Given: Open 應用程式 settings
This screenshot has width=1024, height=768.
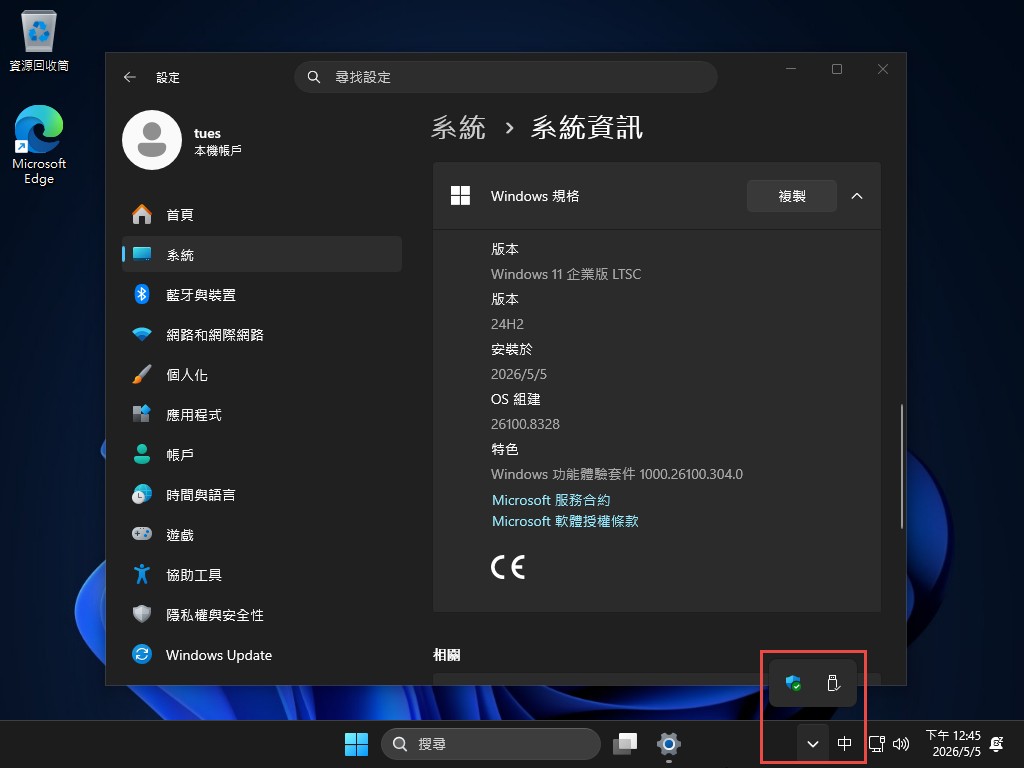Looking at the screenshot, I should click(262, 415).
